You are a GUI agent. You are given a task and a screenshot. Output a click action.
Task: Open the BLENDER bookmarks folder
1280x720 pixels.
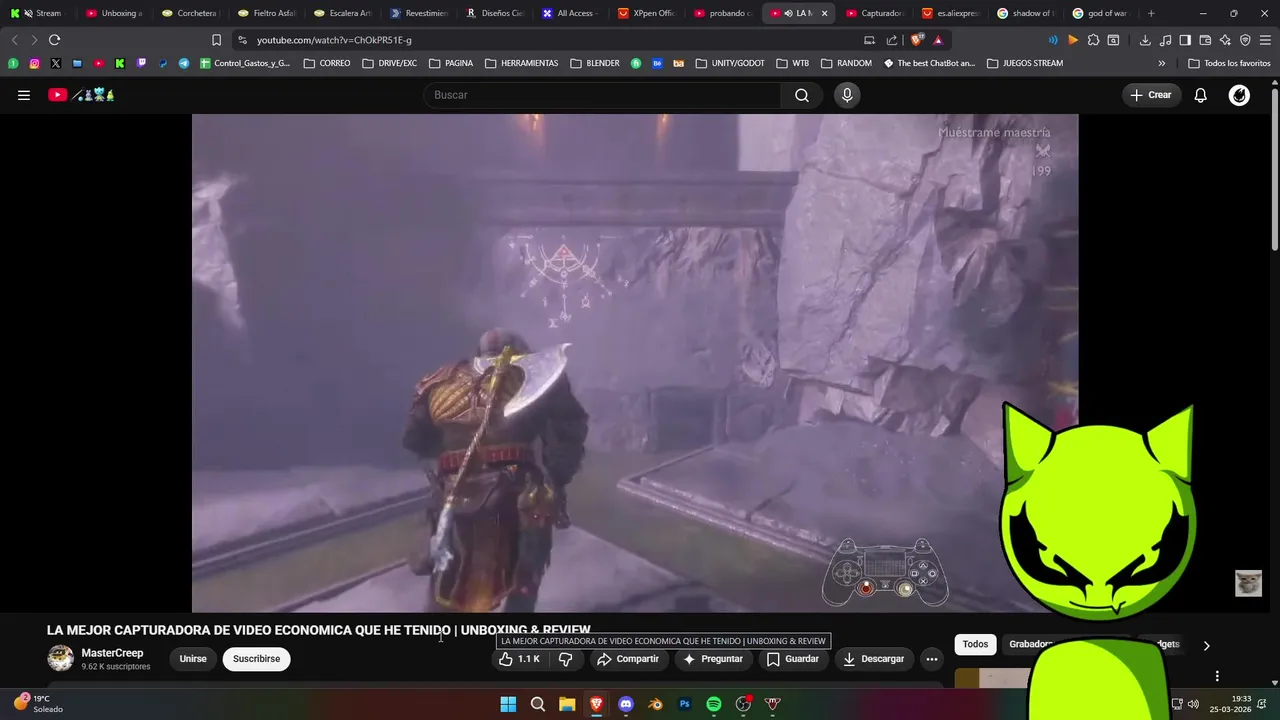click(x=594, y=63)
